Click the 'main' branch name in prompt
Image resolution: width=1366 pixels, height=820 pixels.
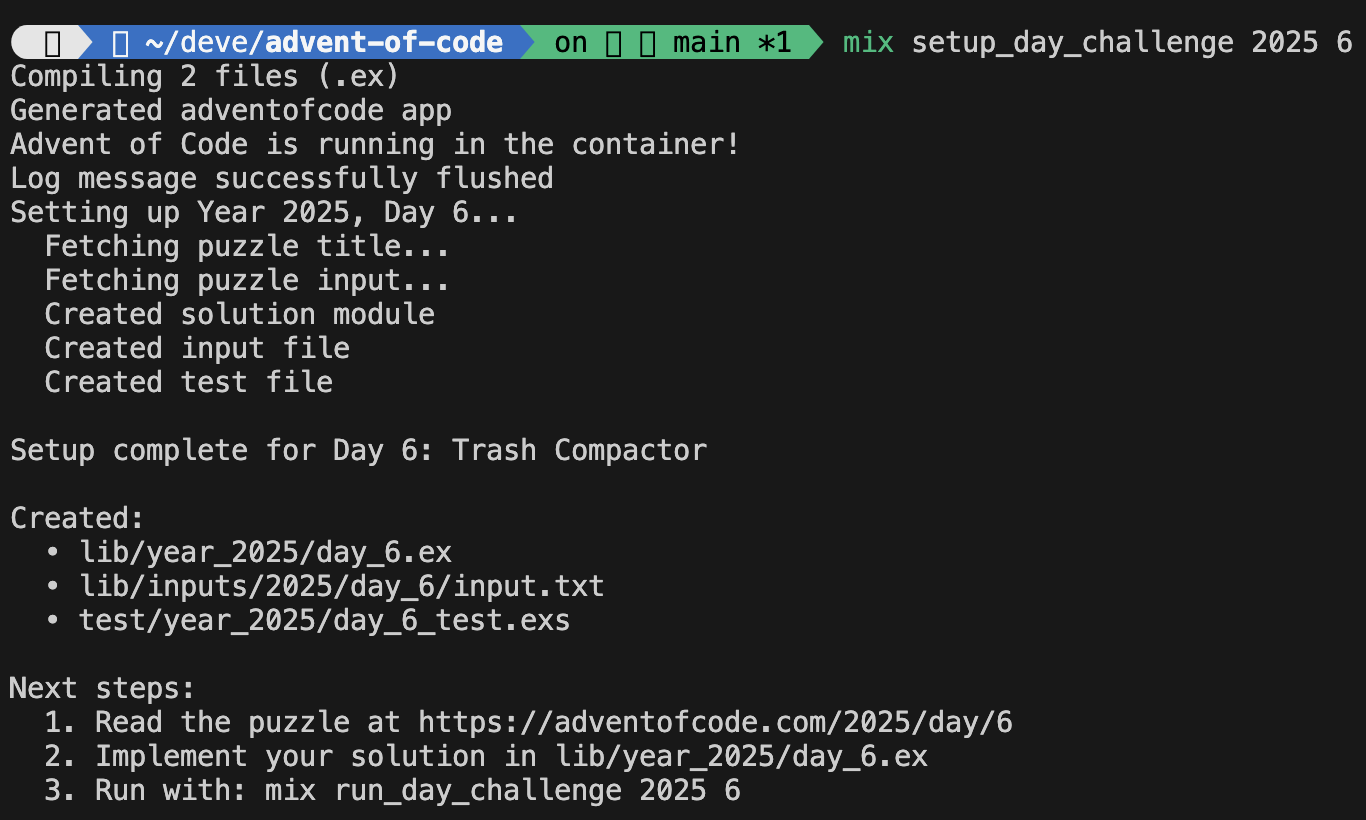point(706,42)
